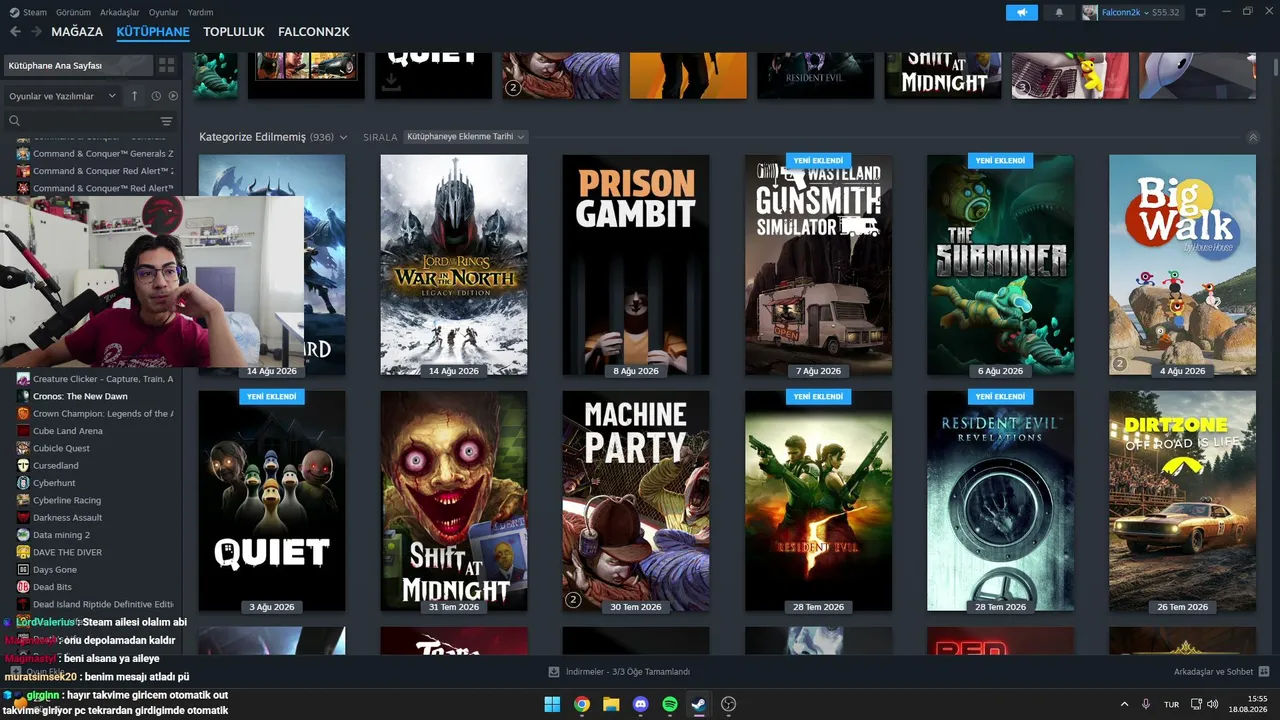The height and width of the screenshot is (720, 1280).
Task: Open the Machine Party game cover
Action: 636,501
